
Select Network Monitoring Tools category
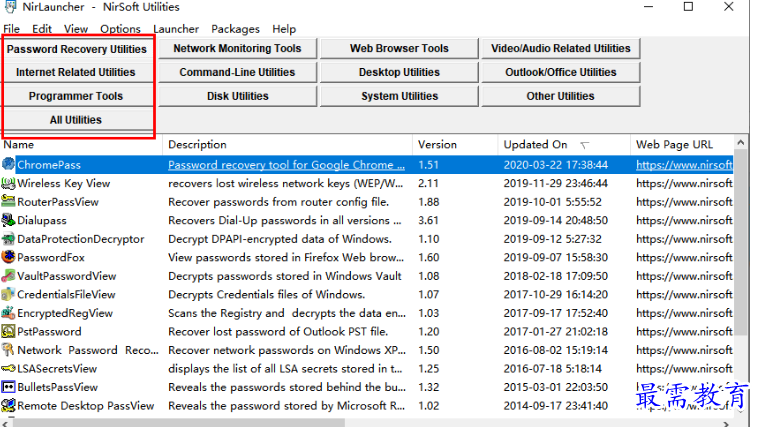coord(238,48)
